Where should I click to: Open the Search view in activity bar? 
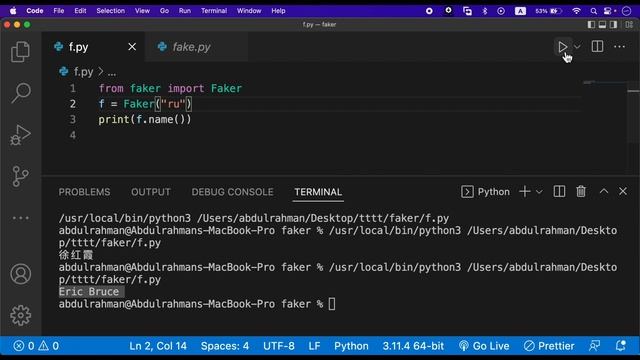(20, 93)
